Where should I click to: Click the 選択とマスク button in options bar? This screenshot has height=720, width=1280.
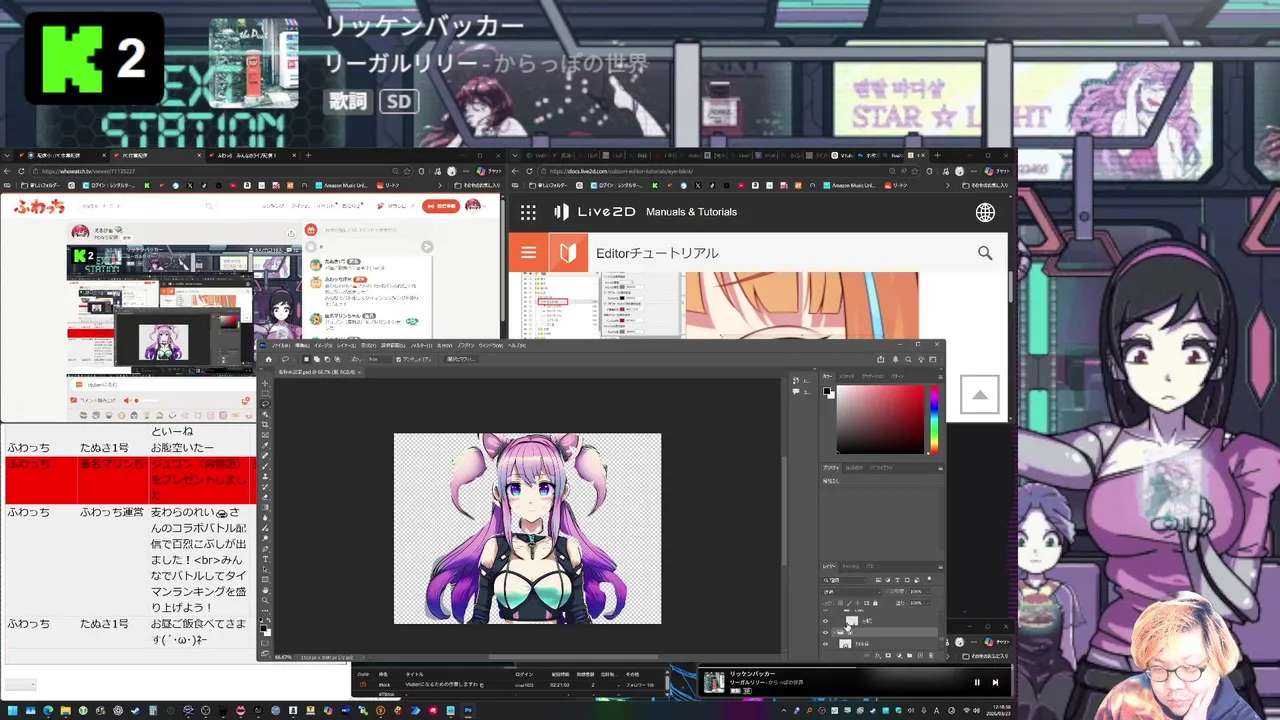pos(461,359)
